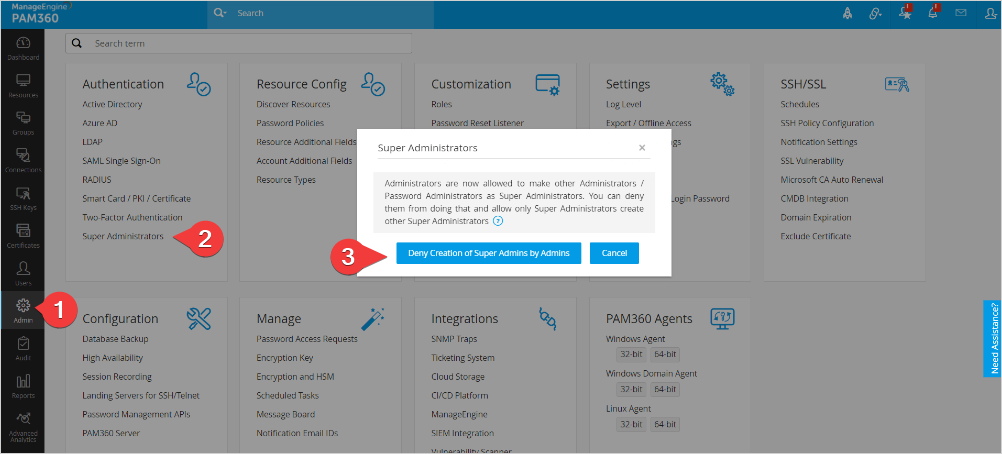Close the Super Administrators dialog
The height and width of the screenshot is (454, 1002).
[x=642, y=147]
